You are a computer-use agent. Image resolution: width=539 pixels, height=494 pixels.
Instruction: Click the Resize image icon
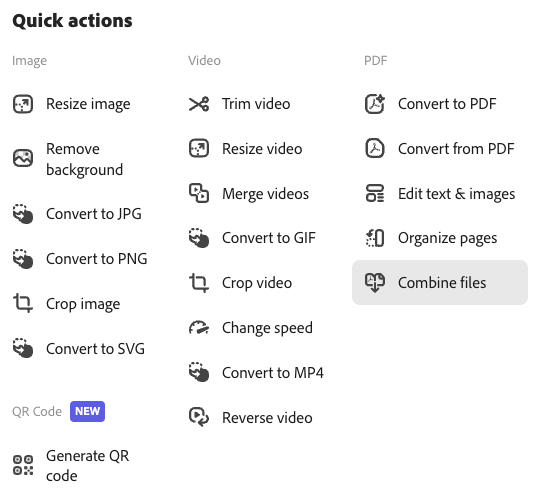pyautogui.click(x=23, y=104)
